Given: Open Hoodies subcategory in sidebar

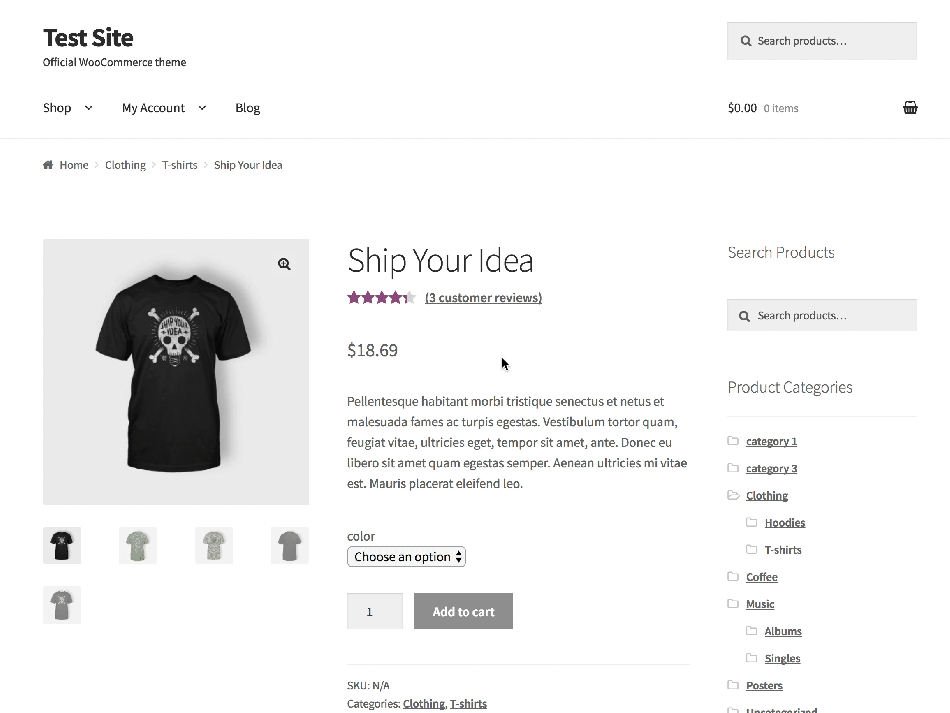Looking at the screenshot, I should [784, 522].
